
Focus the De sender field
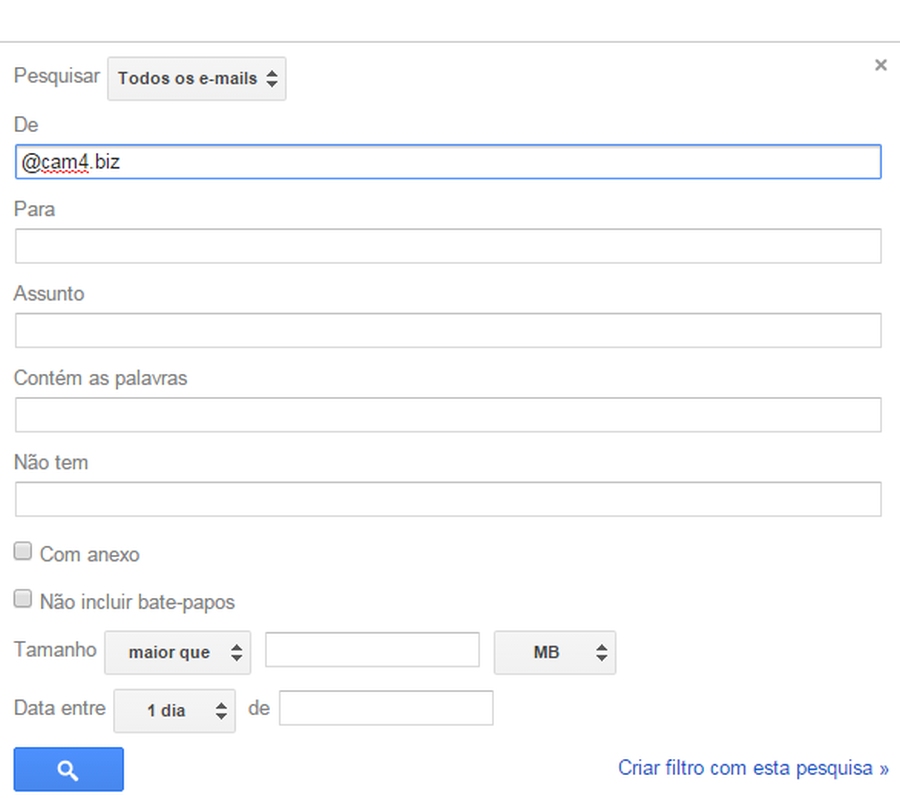pyautogui.click(x=448, y=162)
